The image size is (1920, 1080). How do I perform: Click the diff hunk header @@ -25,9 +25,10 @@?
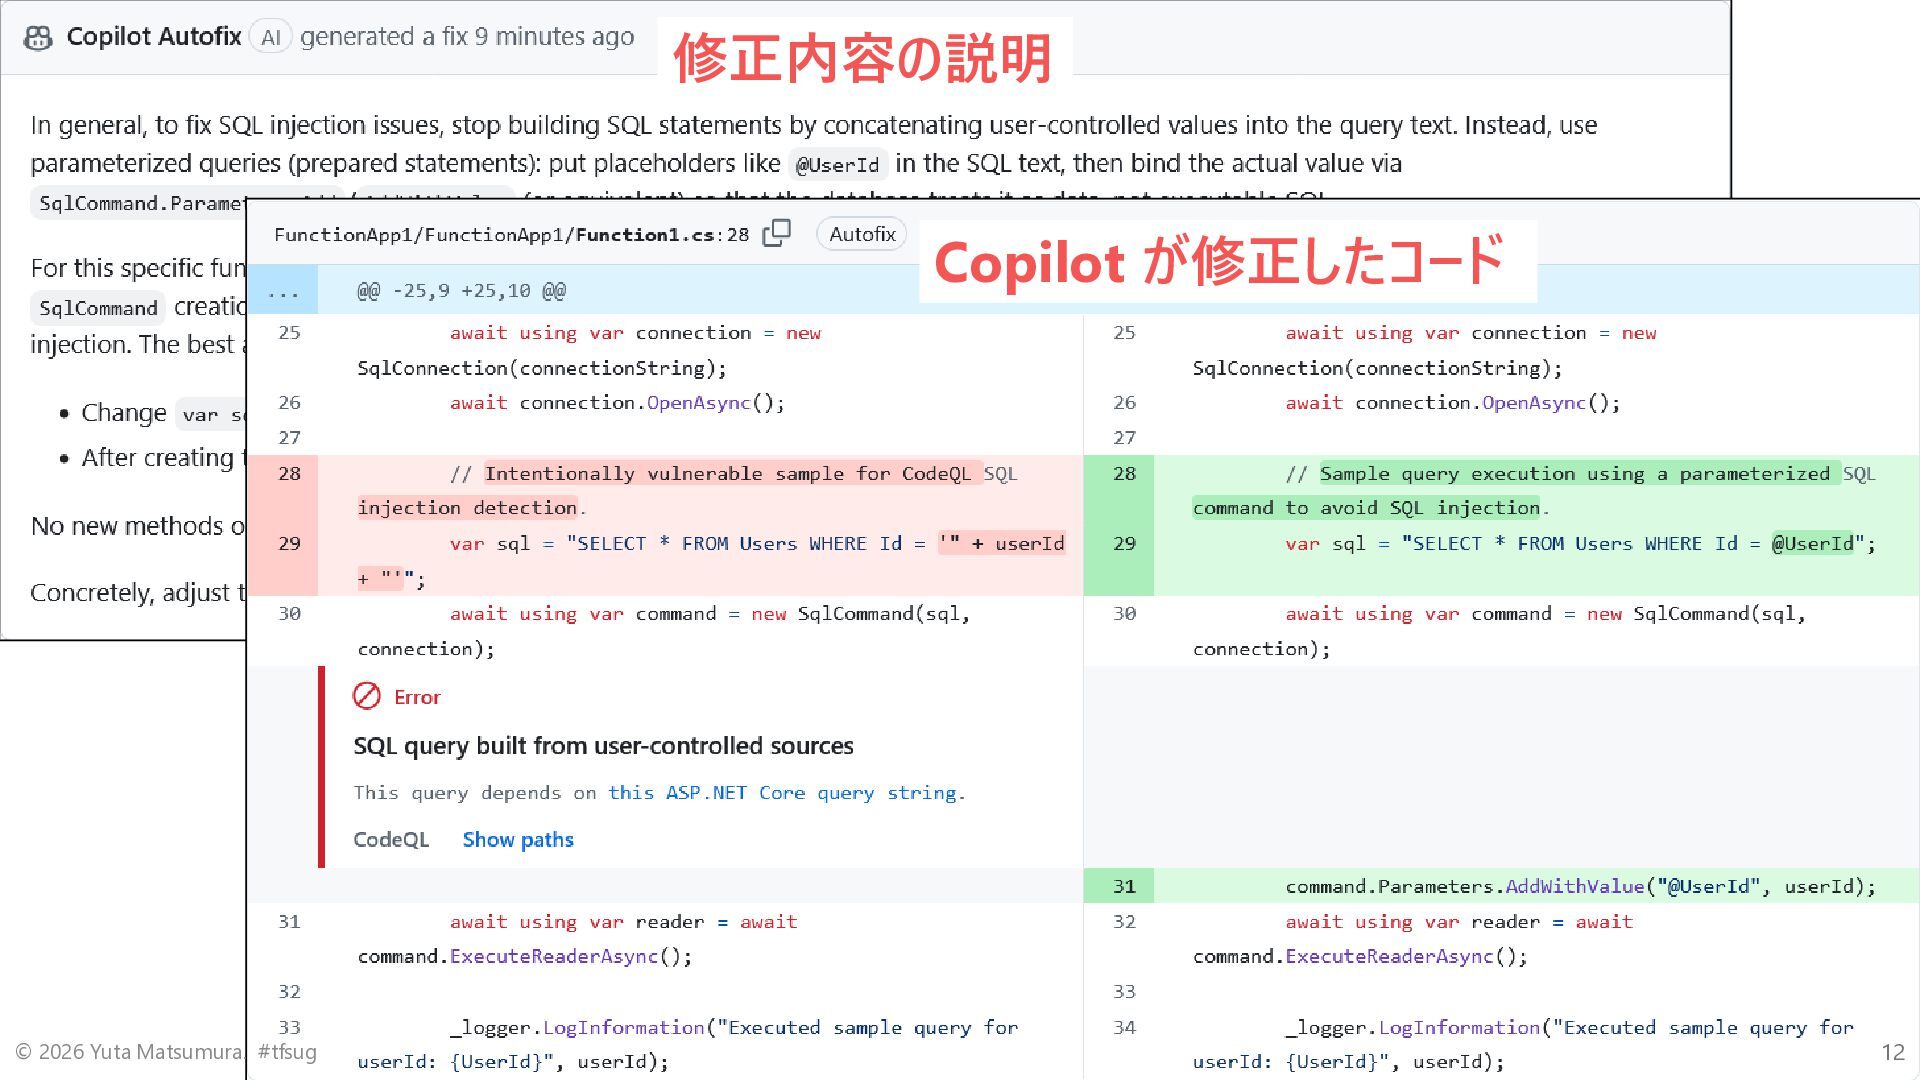coord(461,291)
